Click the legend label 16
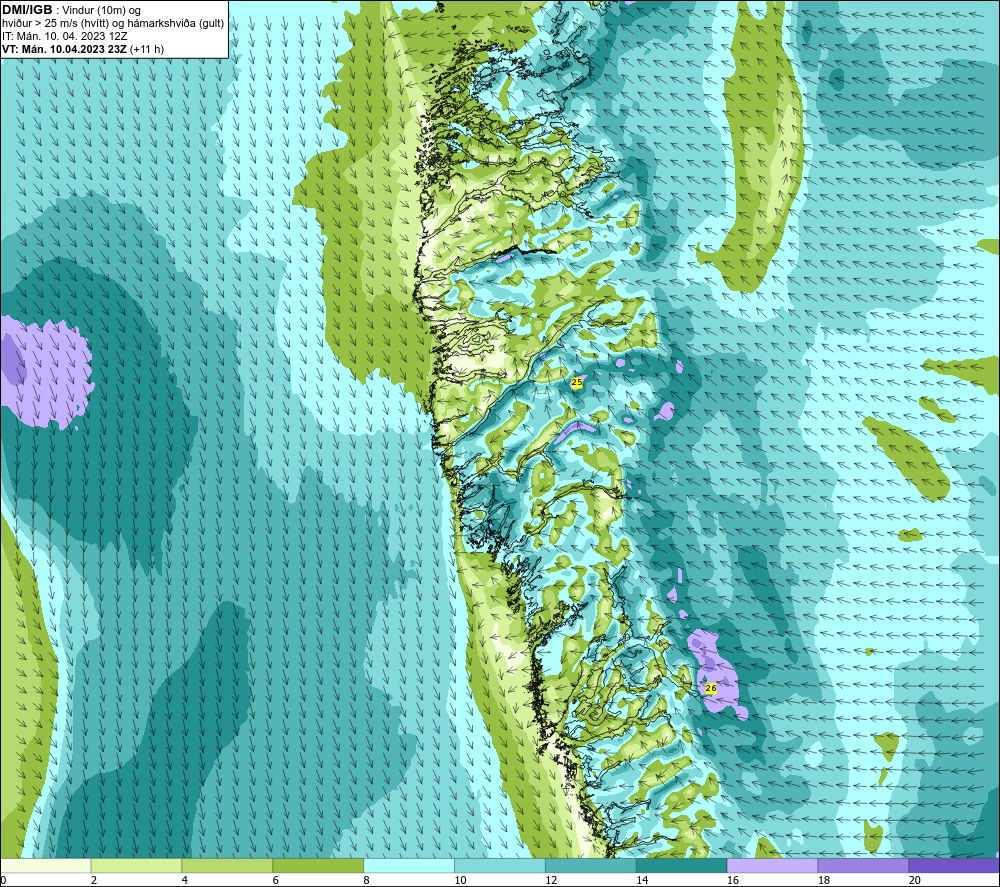Screen dimensions: 1000x887 [733, 881]
